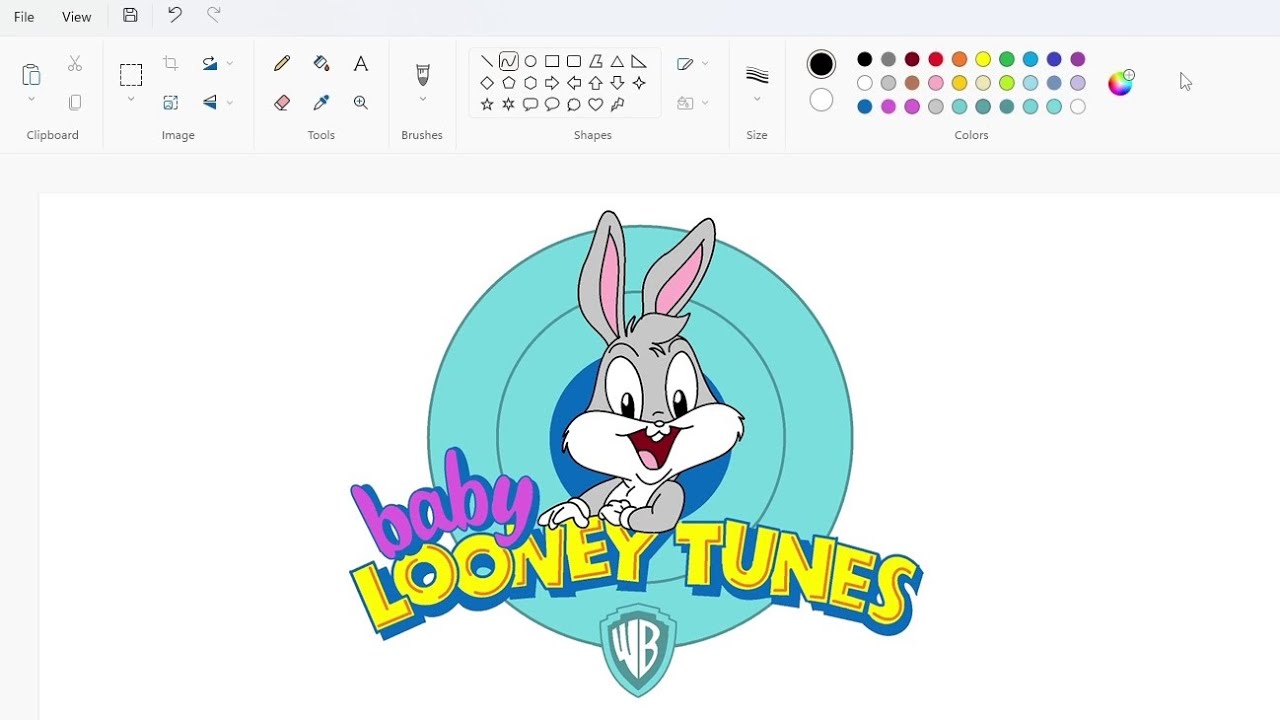Choose the brown palette swatch

click(x=912, y=83)
